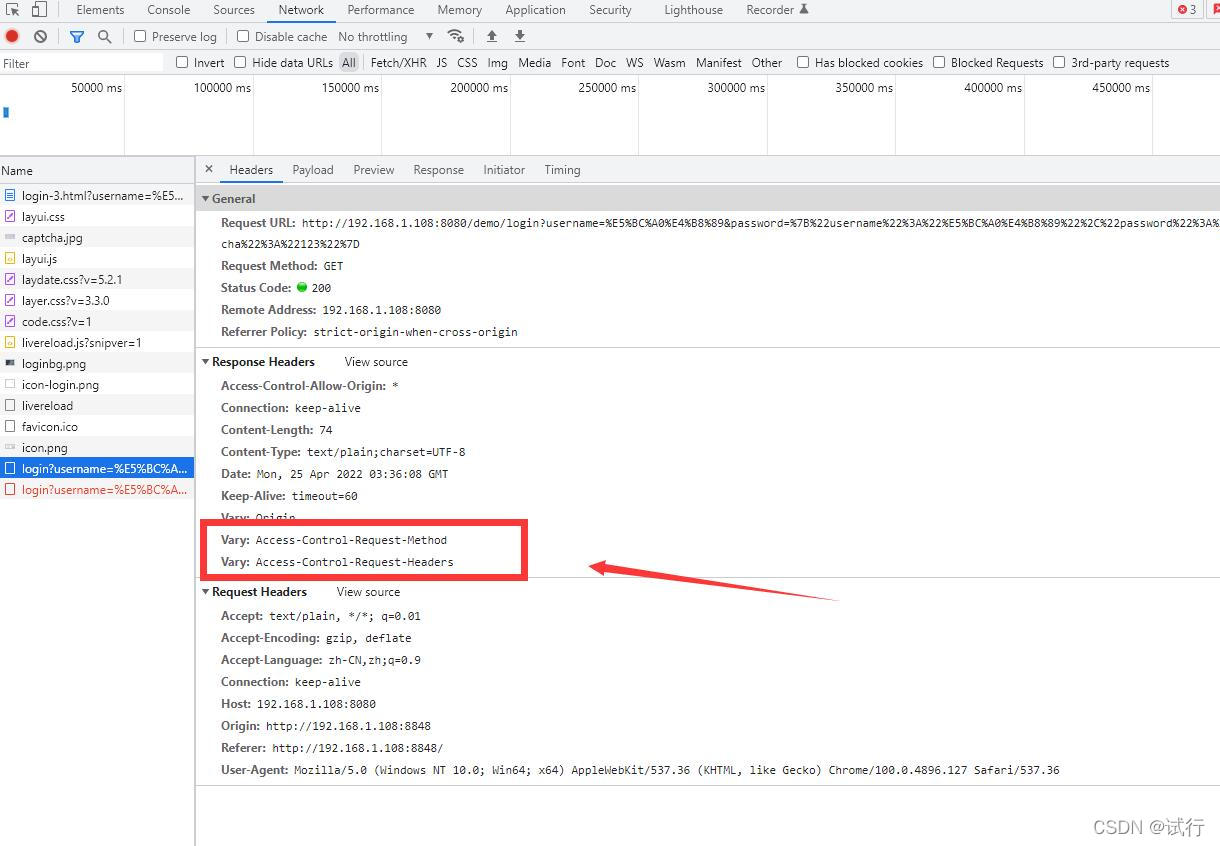1220x846 pixels.
Task: View source of Request Headers
Action: click(368, 591)
